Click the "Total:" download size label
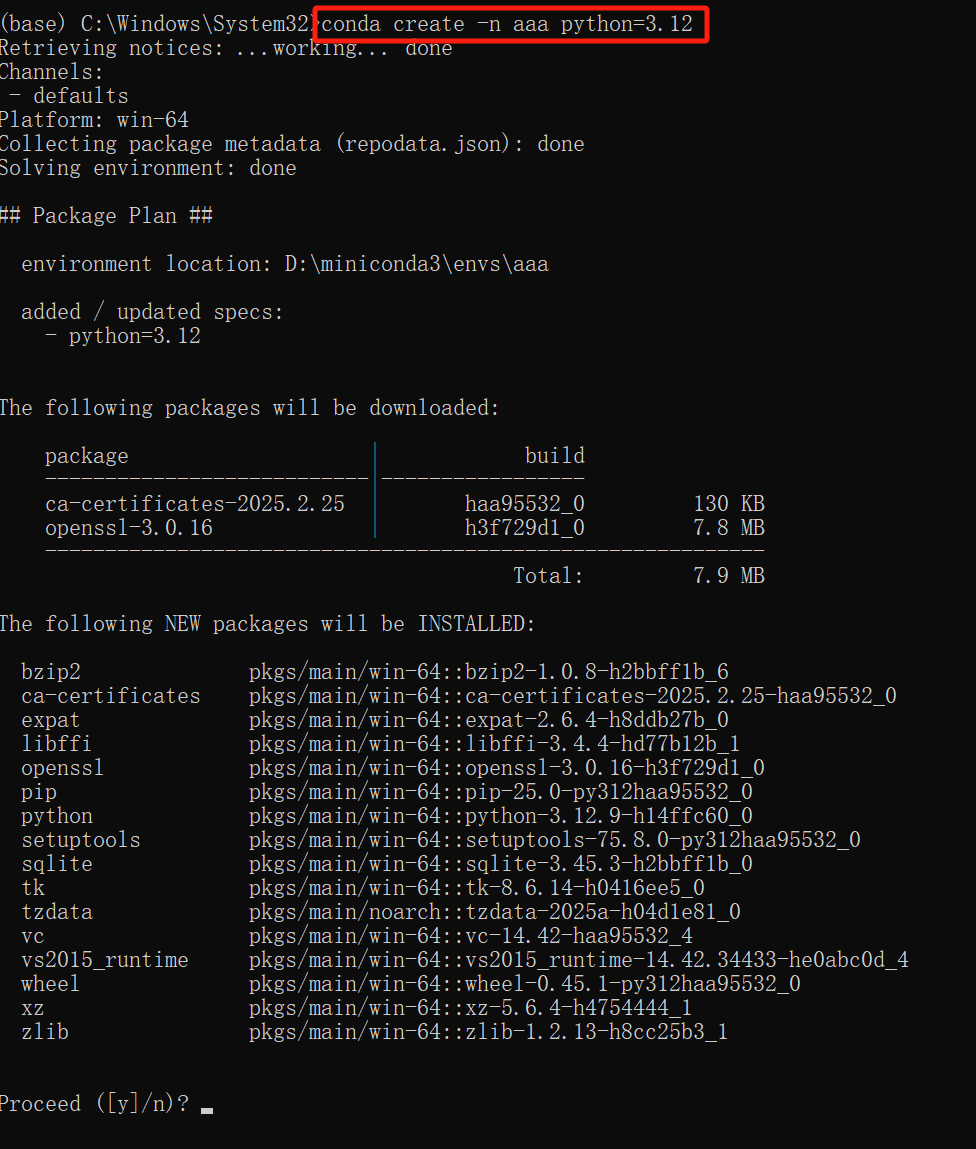This screenshot has width=976, height=1149. [548, 576]
